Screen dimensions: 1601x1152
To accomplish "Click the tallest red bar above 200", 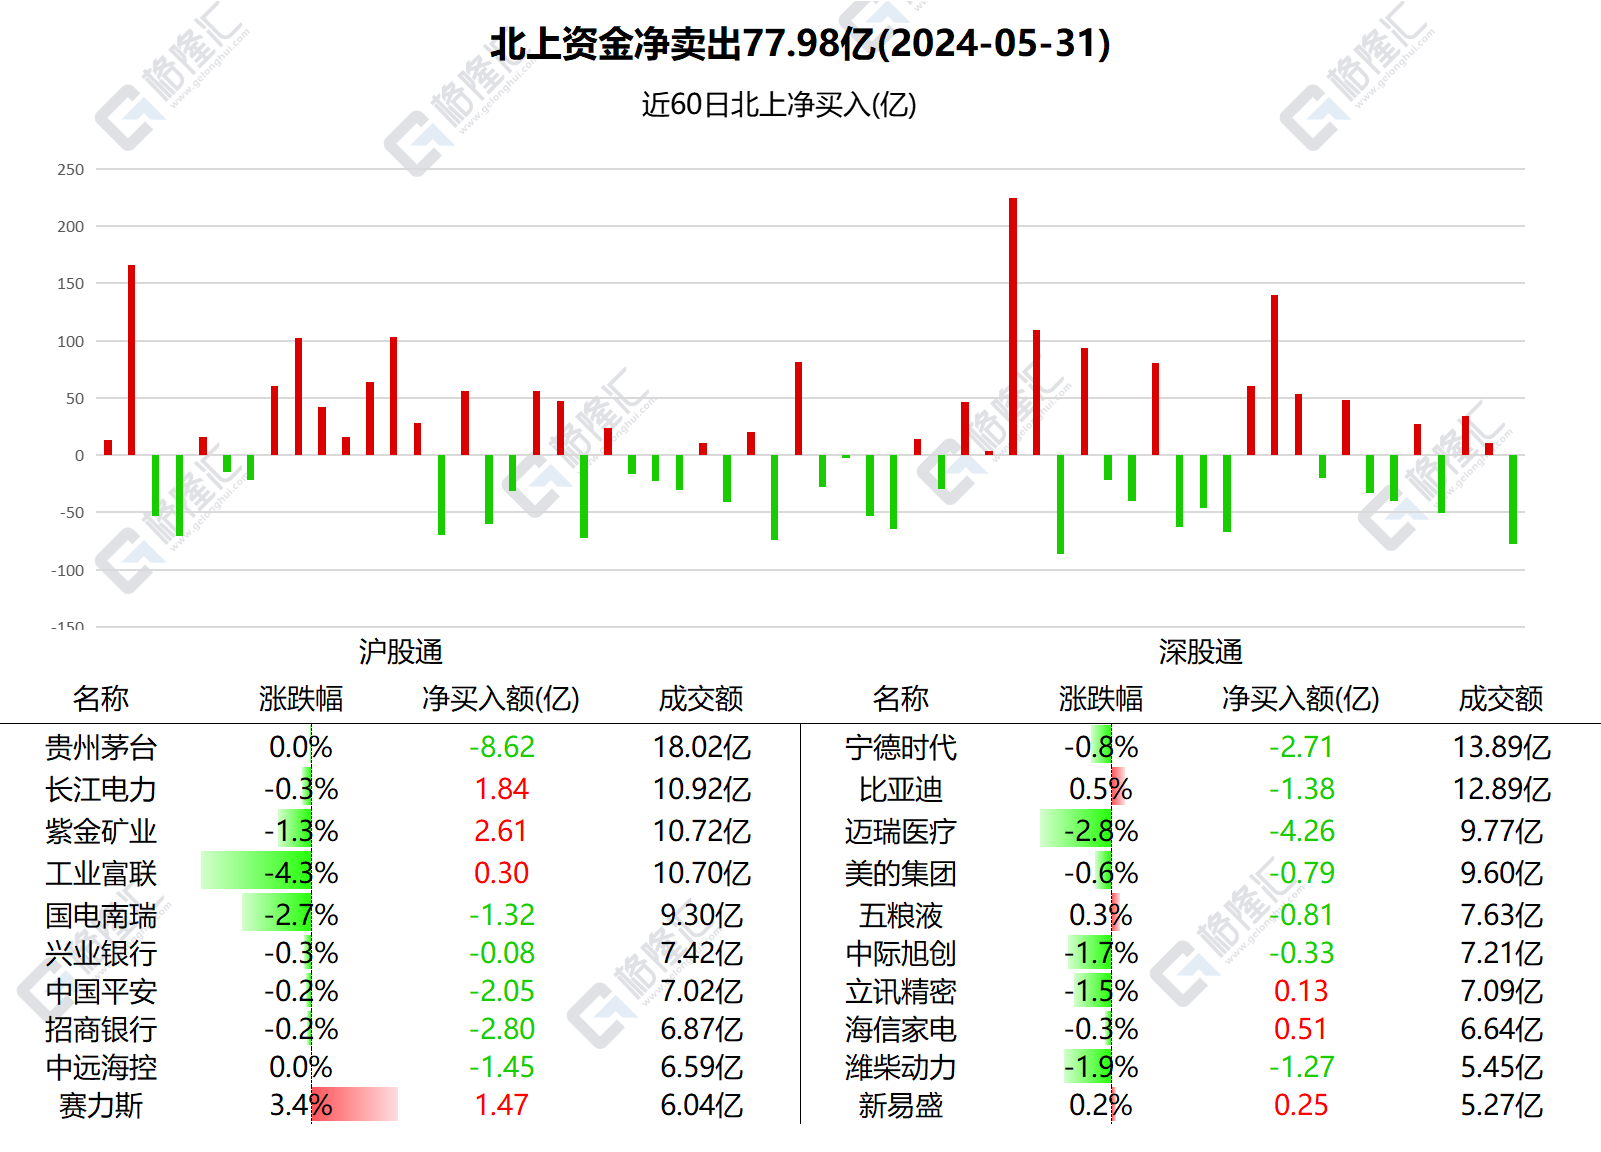I will click(1013, 326).
